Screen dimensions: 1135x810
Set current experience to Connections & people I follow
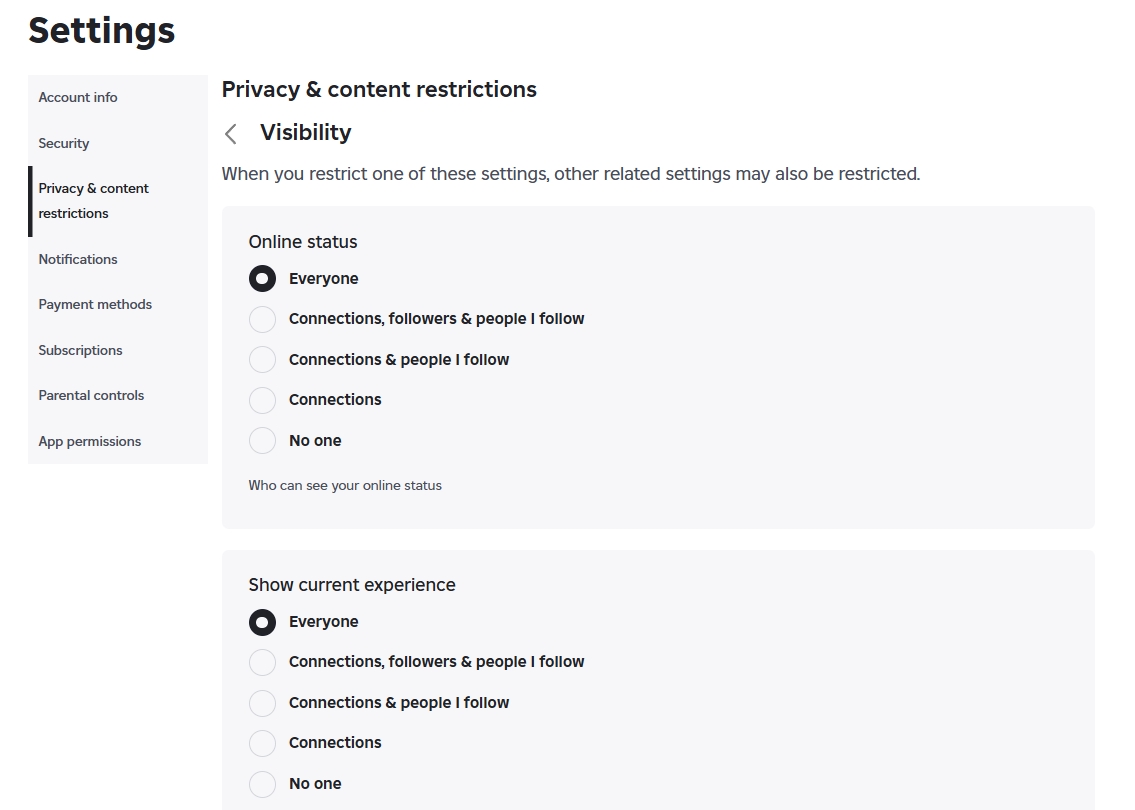pyautogui.click(x=262, y=703)
